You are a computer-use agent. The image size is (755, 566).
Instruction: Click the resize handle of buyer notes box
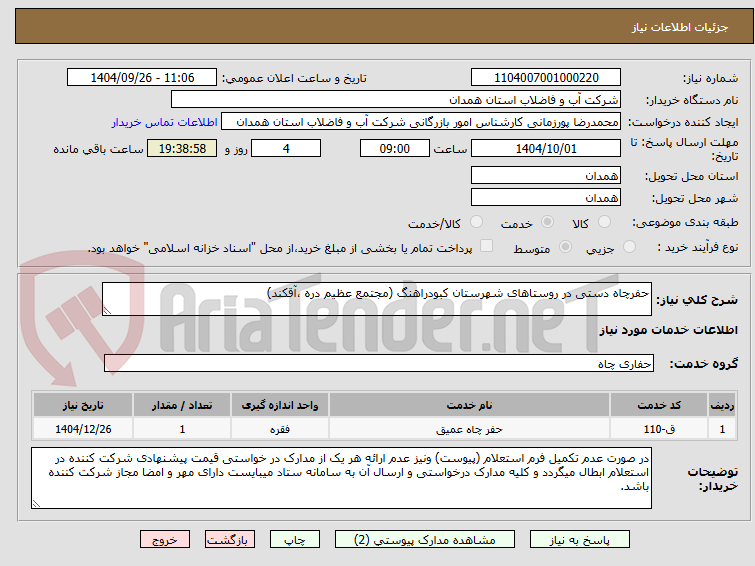click(37, 503)
